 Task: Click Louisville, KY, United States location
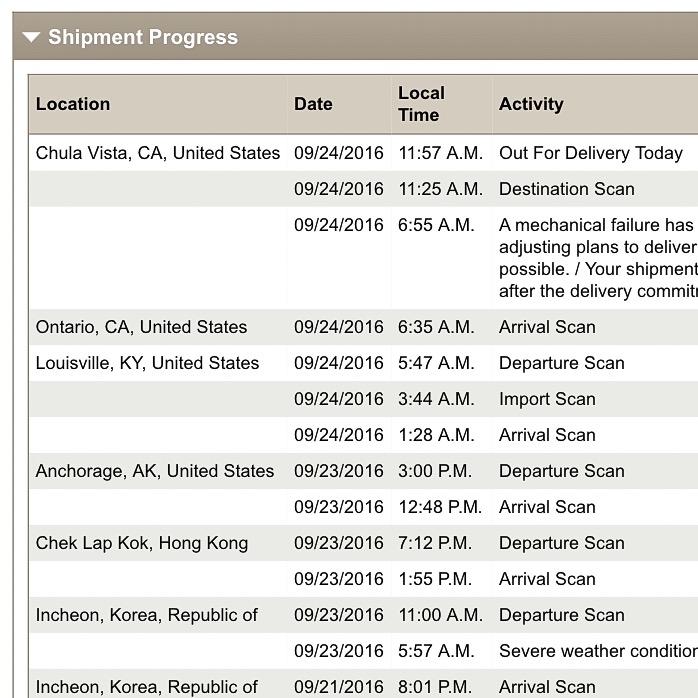(x=147, y=363)
